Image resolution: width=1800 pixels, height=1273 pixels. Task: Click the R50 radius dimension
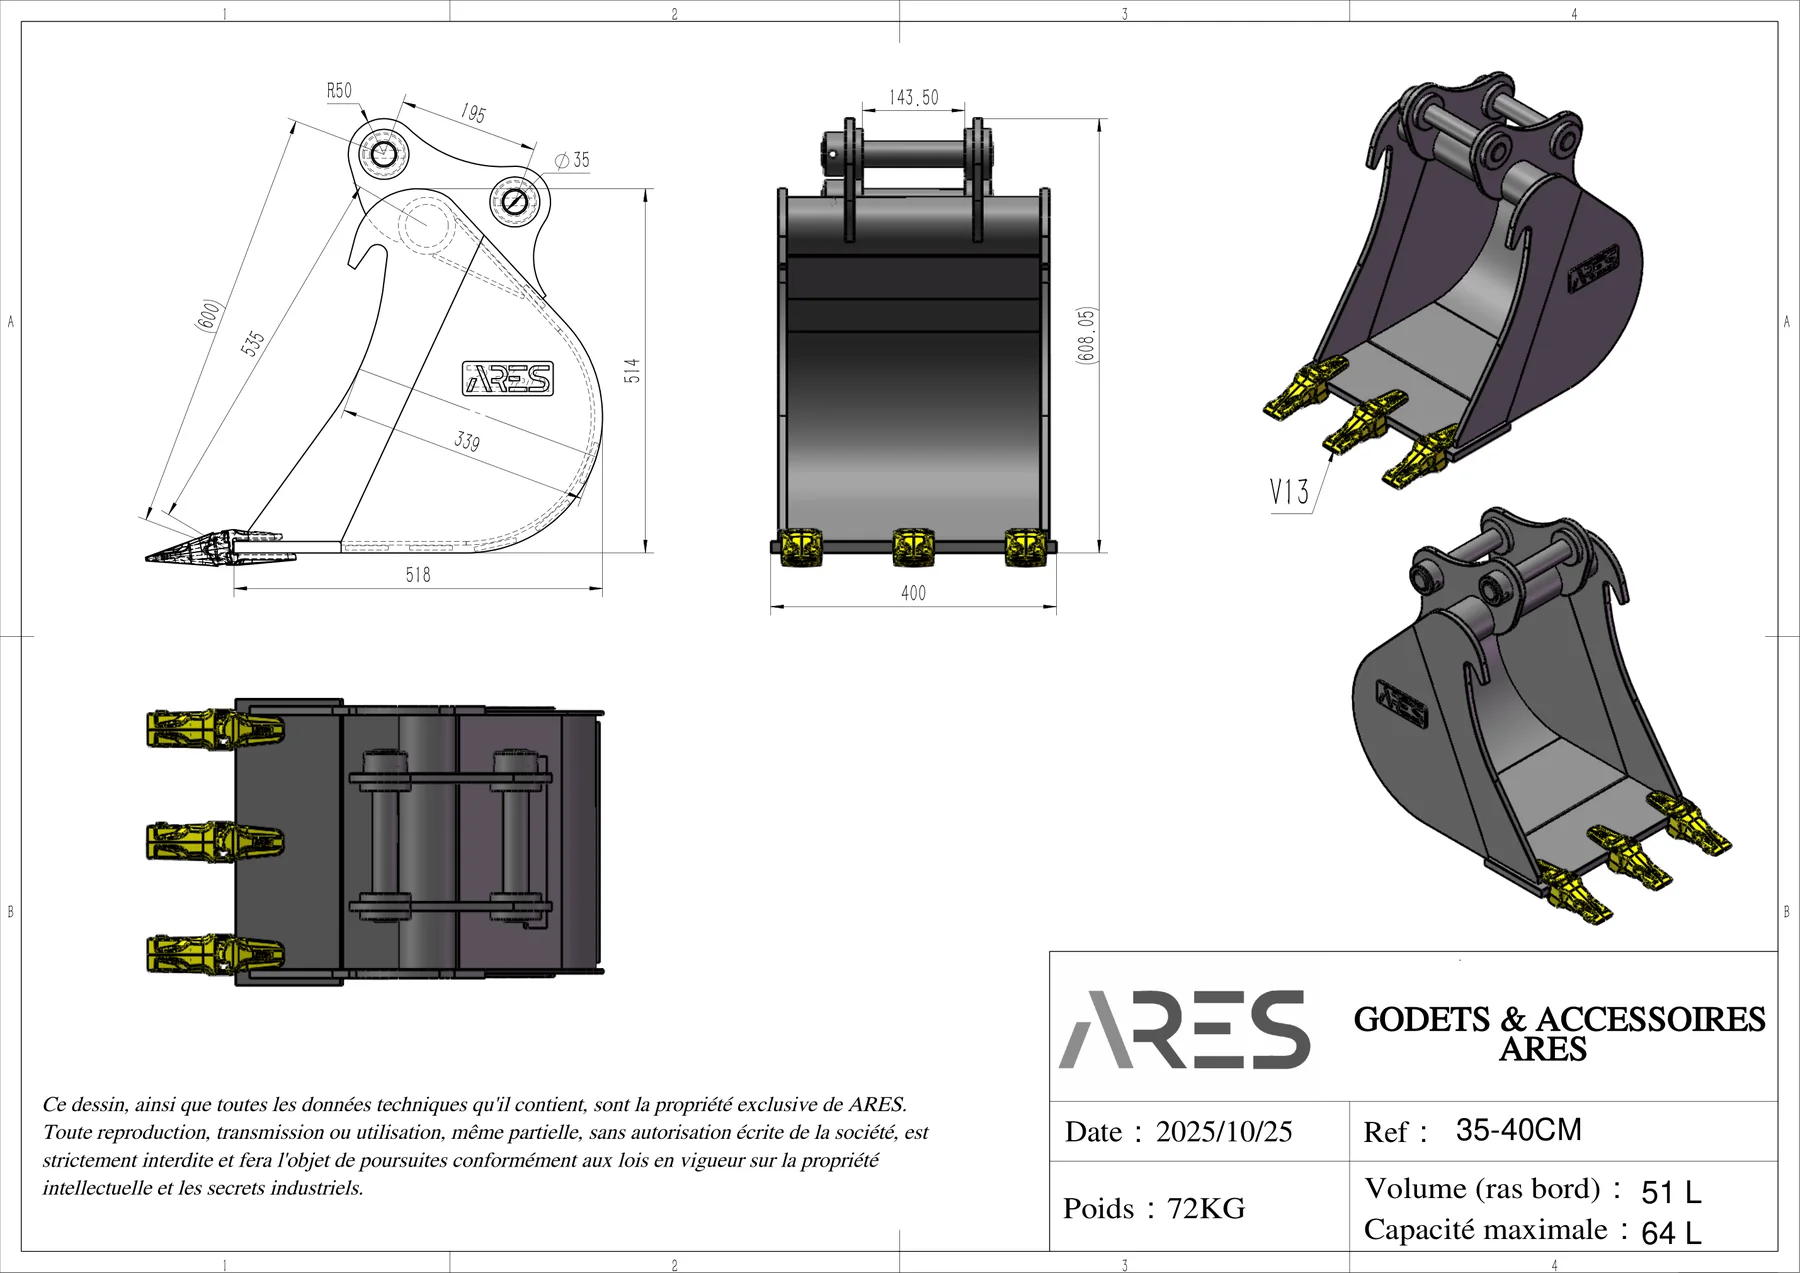339,91
